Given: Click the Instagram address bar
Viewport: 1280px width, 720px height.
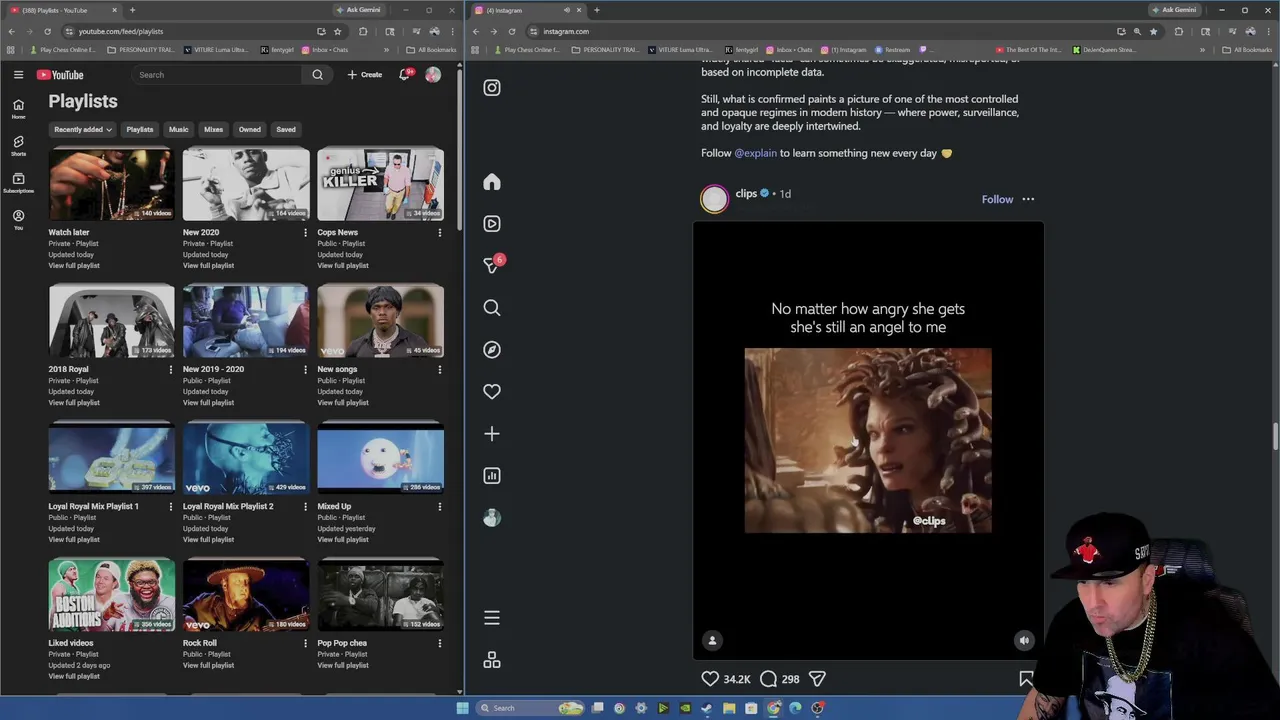Looking at the screenshot, I should coord(820,31).
